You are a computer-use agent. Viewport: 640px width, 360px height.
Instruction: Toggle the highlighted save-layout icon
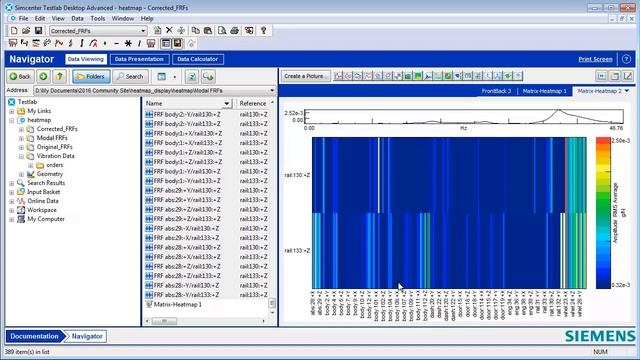(x=178, y=43)
